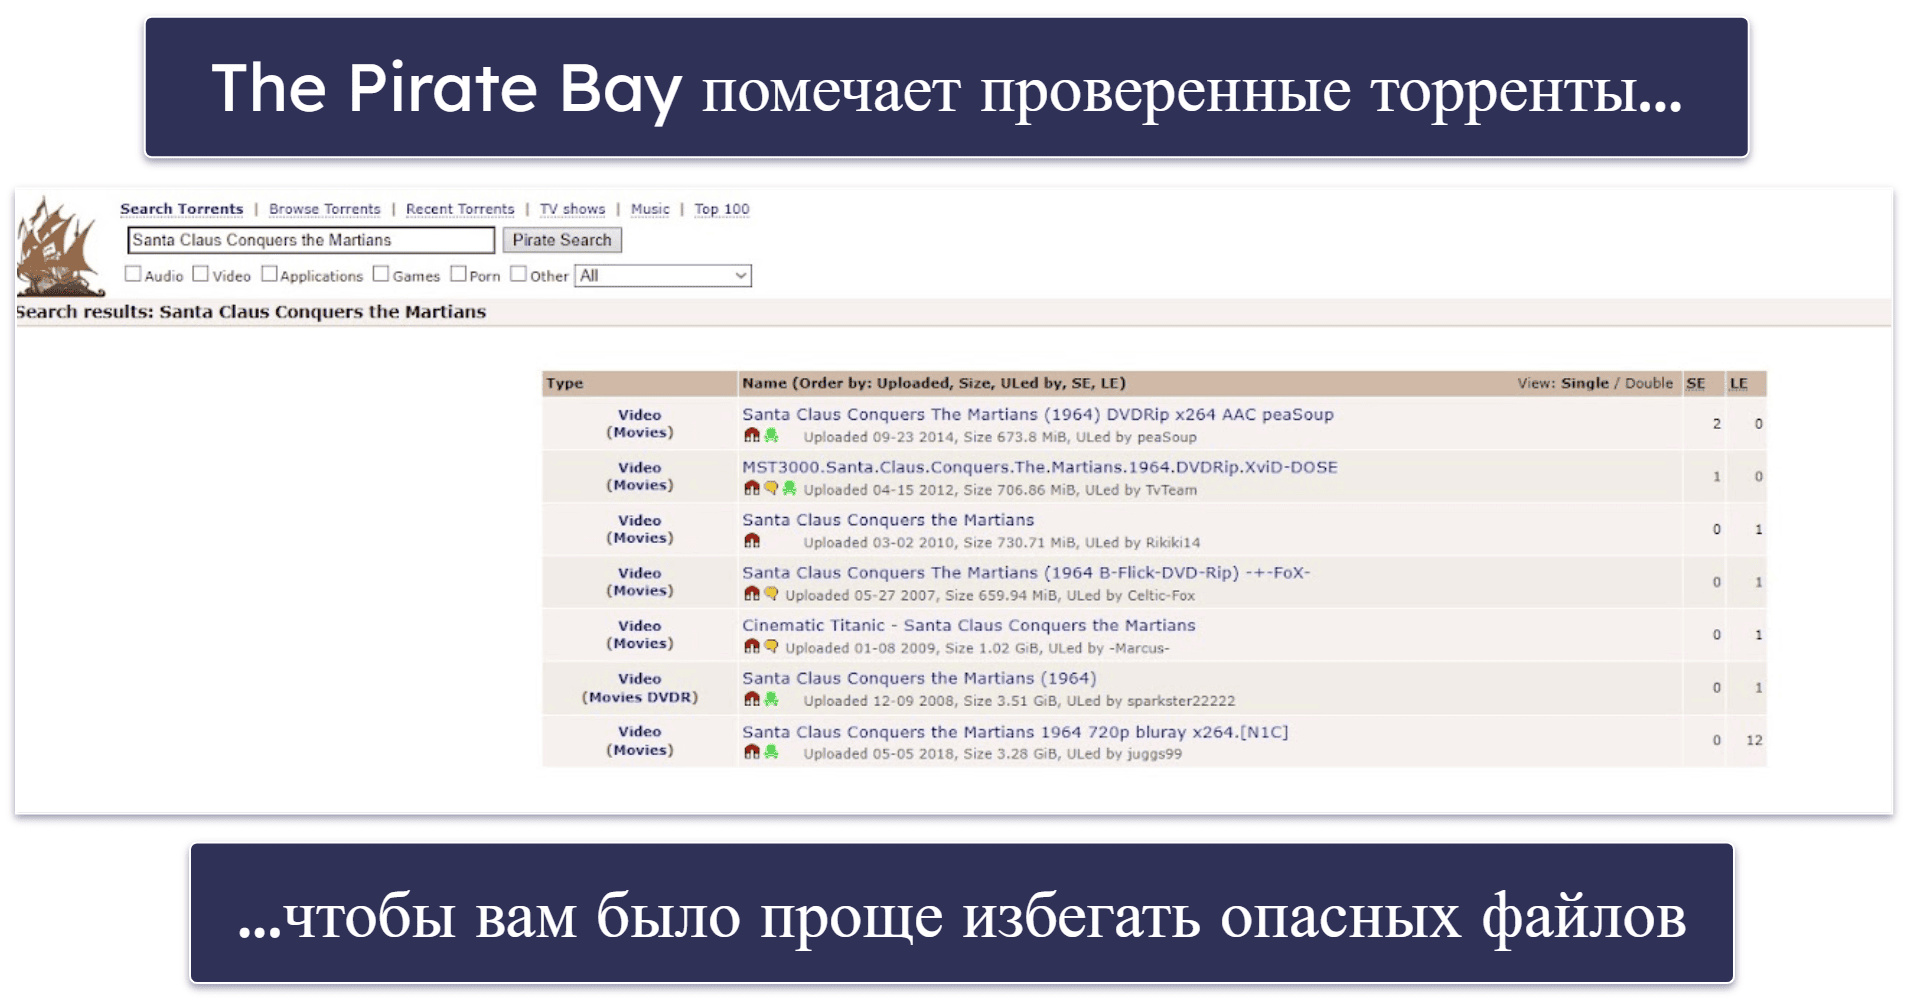Open B-Flick-DVD-Rip FoX torrent link
This screenshot has height=998, width=1909.
pos(1026,572)
